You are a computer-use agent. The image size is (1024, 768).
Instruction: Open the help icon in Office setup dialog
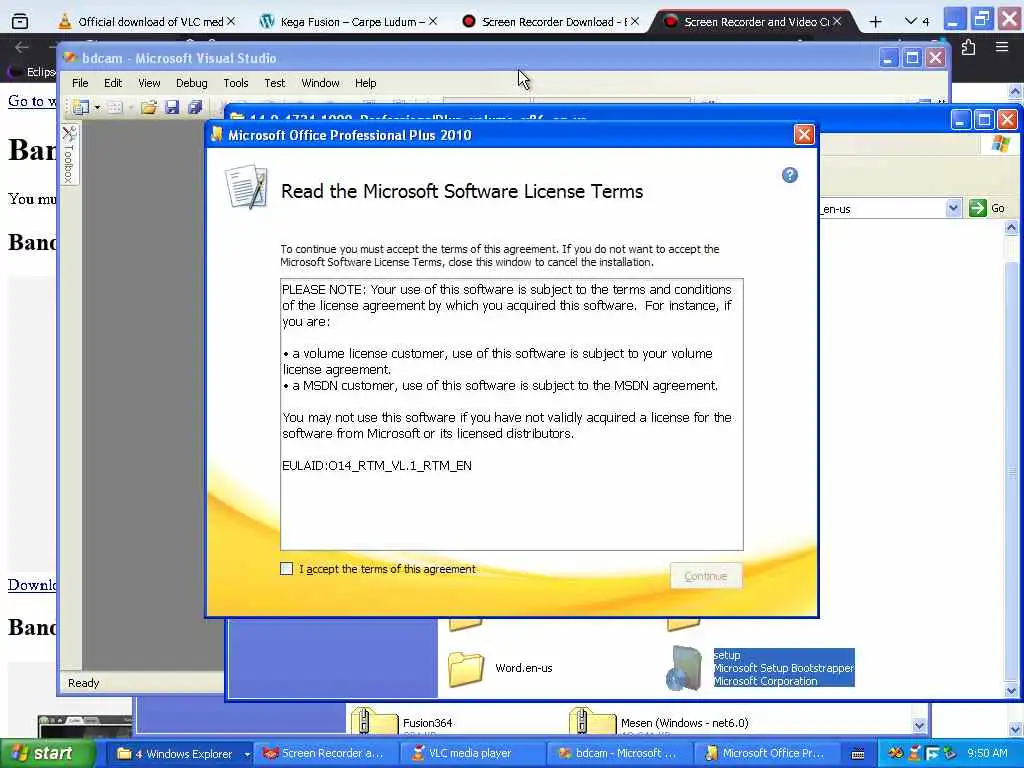[x=790, y=175]
